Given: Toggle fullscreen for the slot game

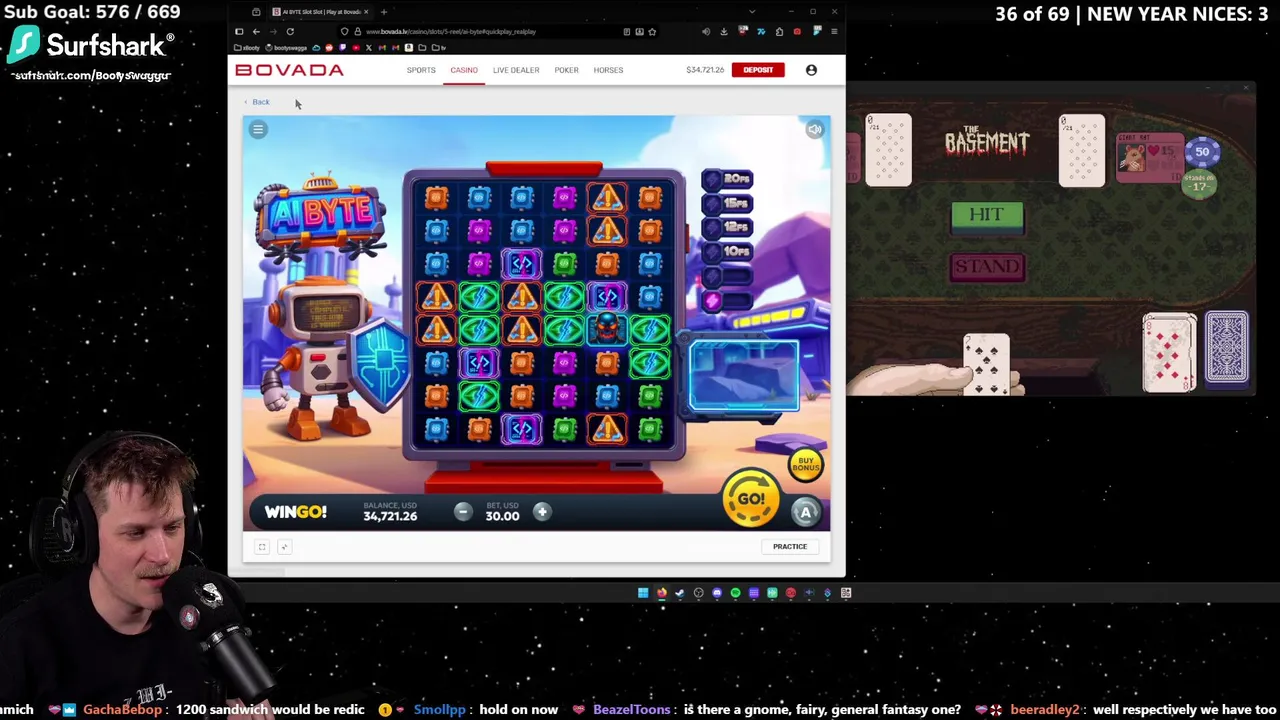Looking at the screenshot, I should coord(262,547).
